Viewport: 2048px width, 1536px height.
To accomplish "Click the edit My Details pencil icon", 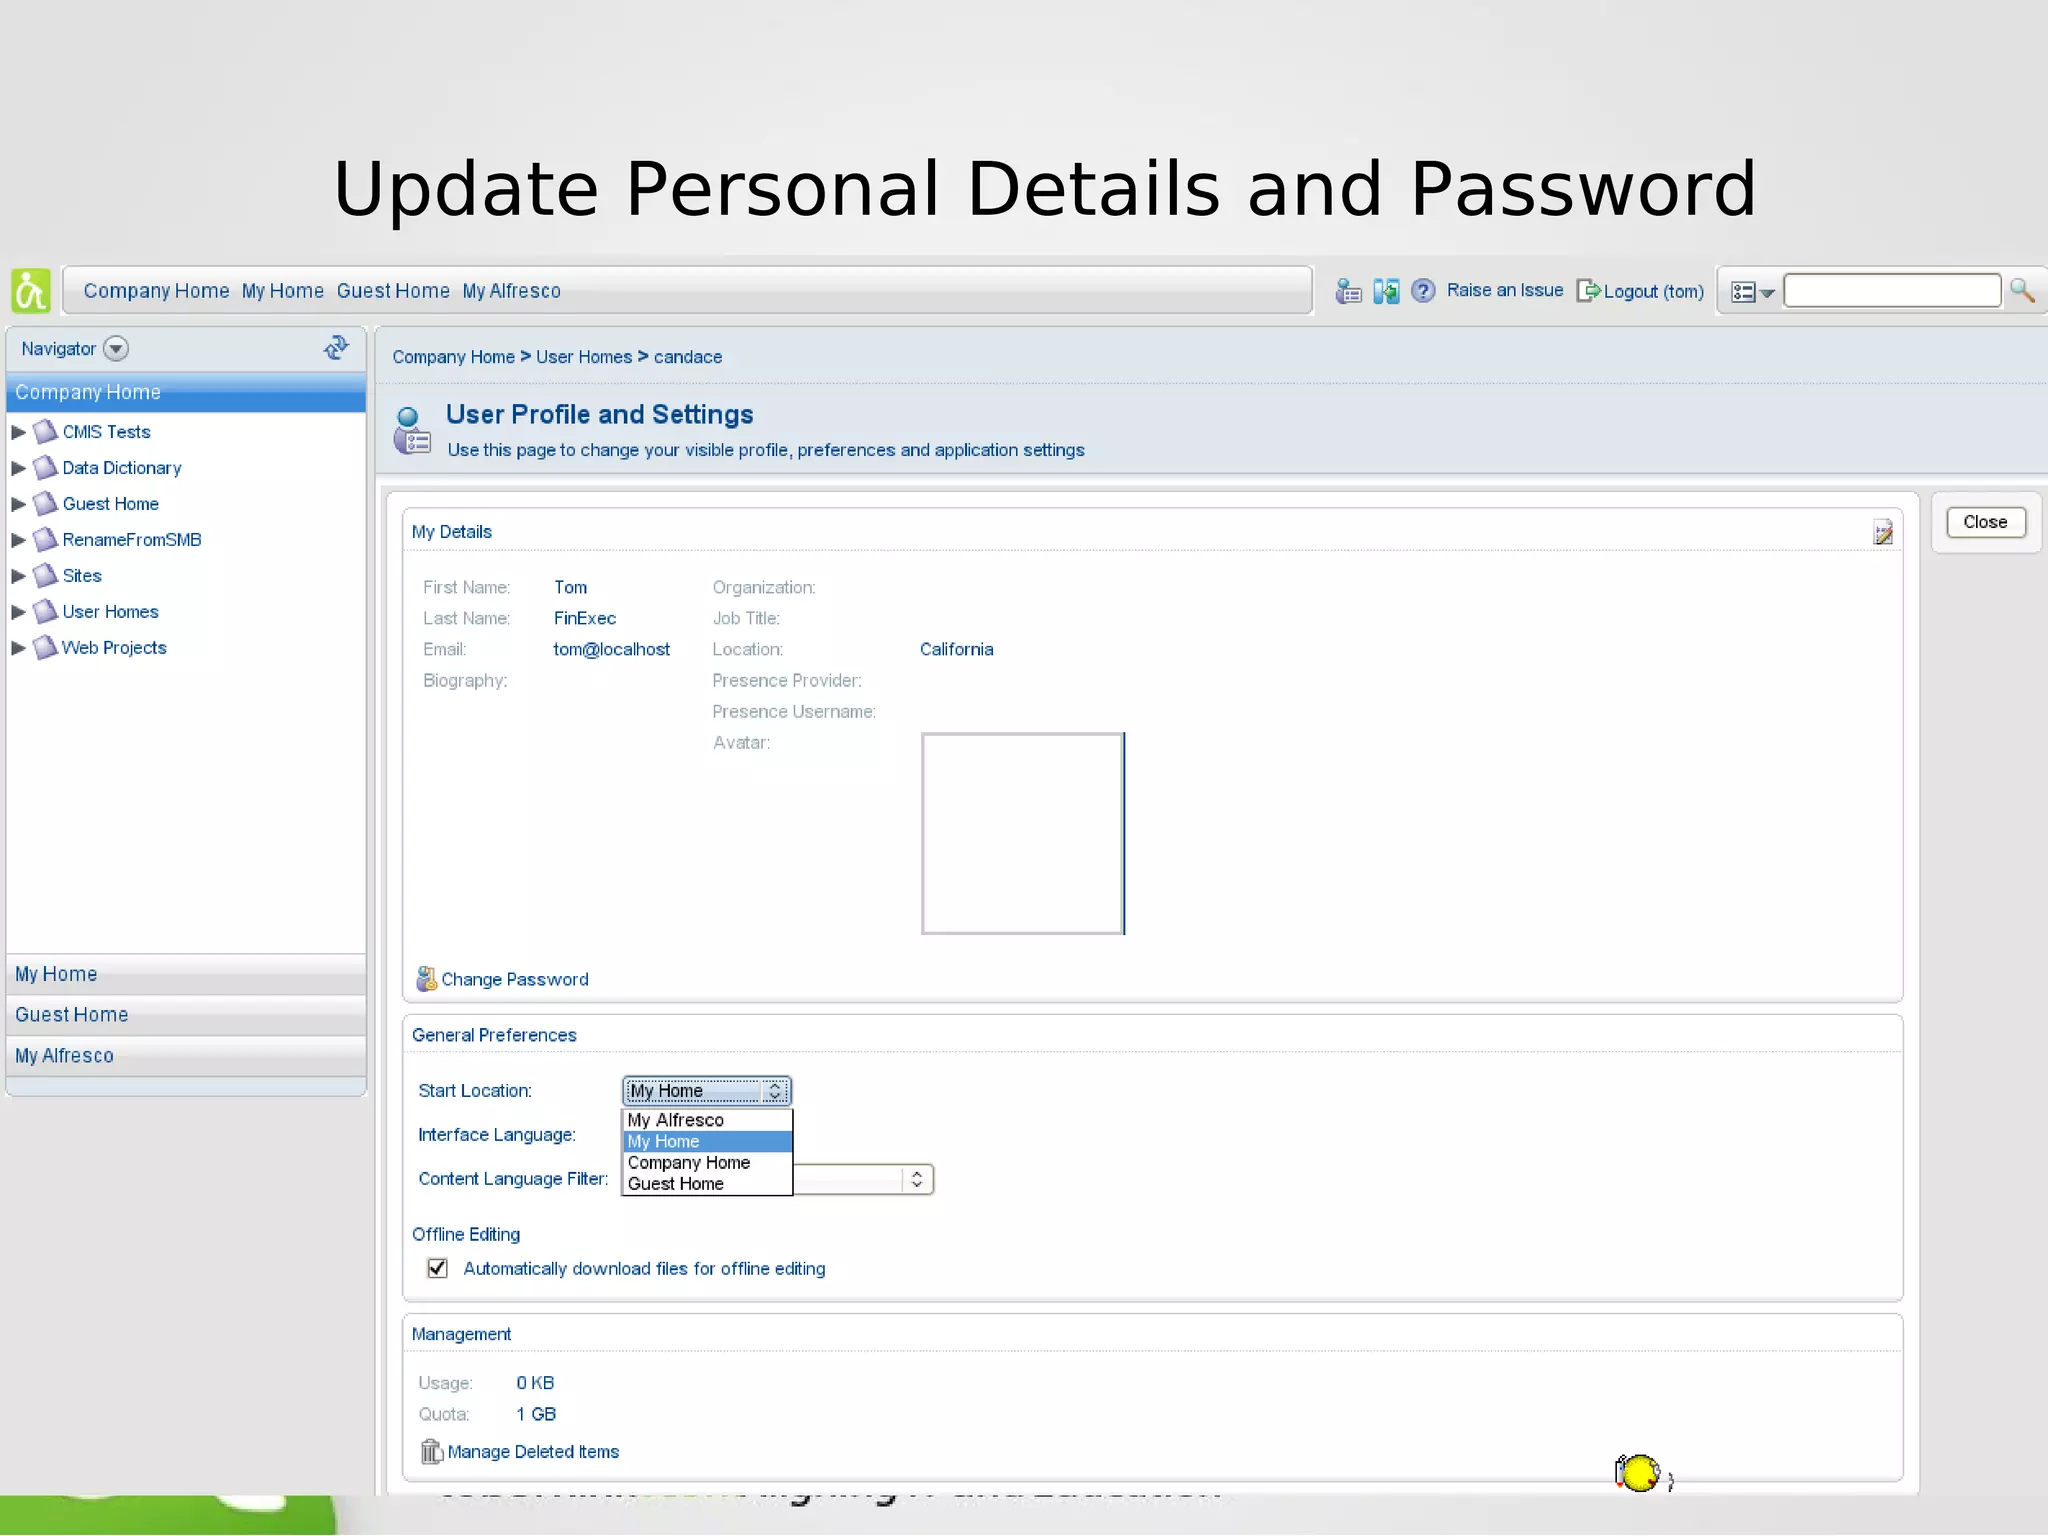I will [1883, 532].
